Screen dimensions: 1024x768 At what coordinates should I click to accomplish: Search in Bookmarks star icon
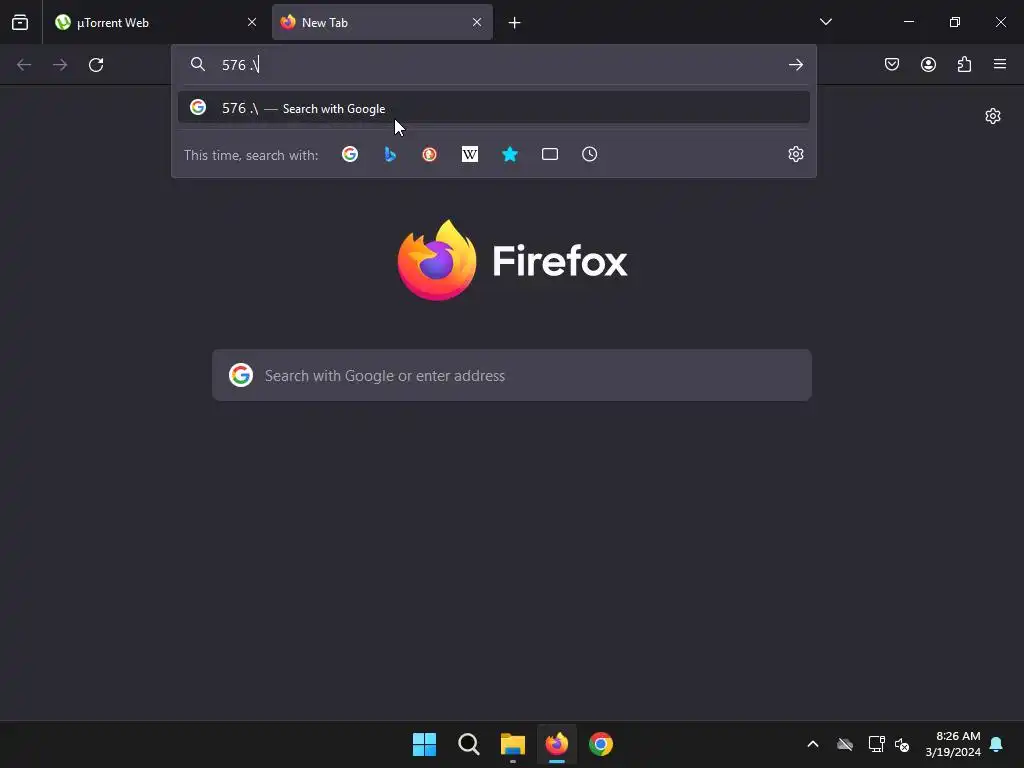510,154
